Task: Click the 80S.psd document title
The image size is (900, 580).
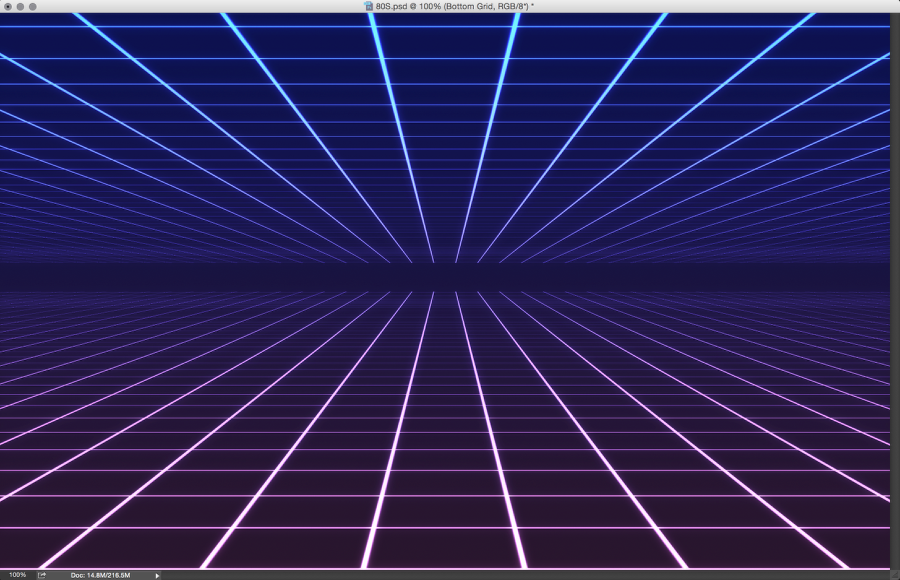Action: tap(455, 6)
